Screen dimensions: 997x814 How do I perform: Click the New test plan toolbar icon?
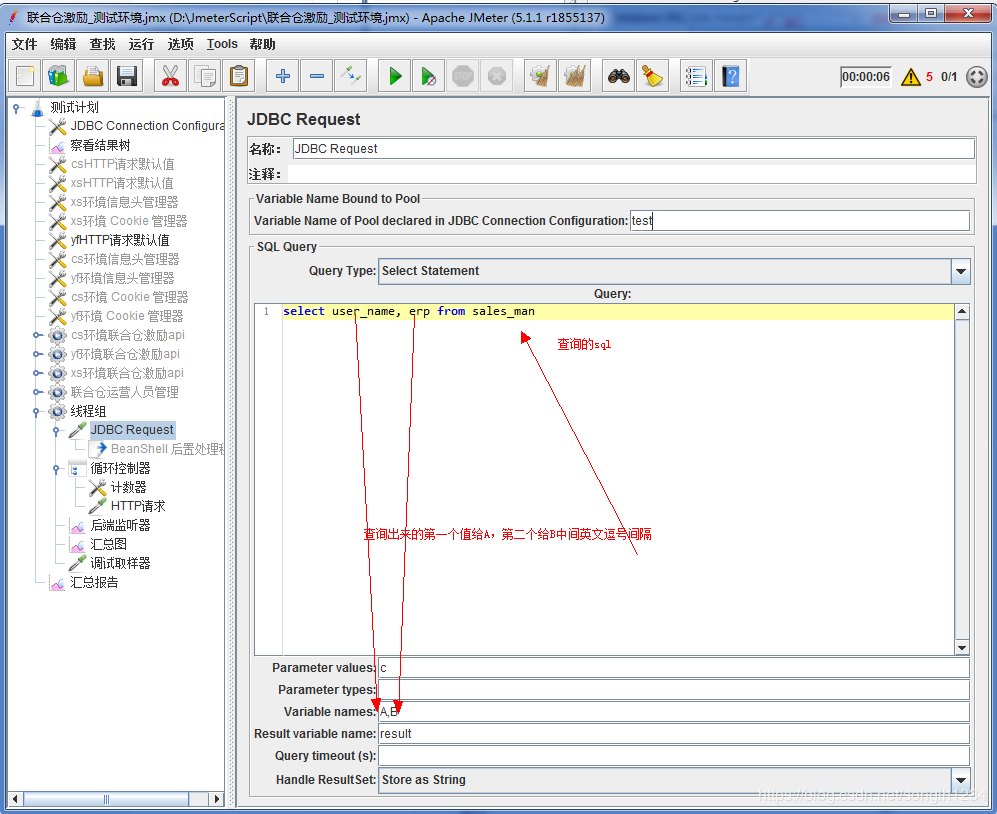pos(25,77)
